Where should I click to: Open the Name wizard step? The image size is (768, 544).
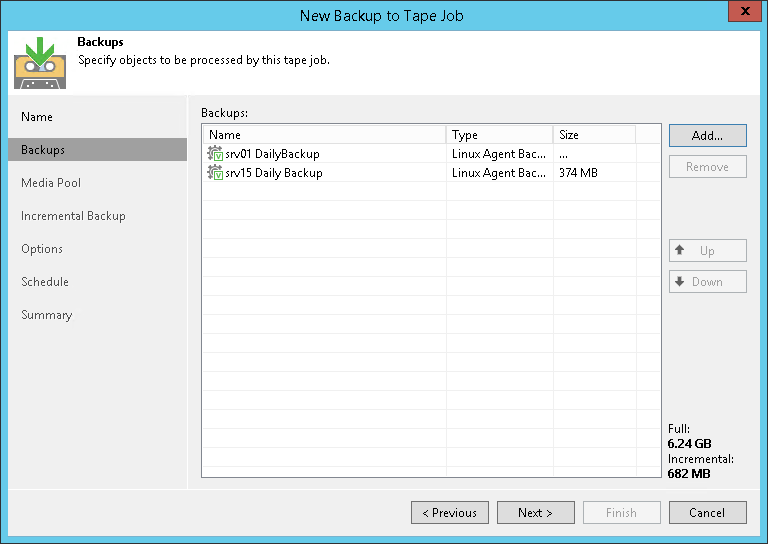coord(37,117)
